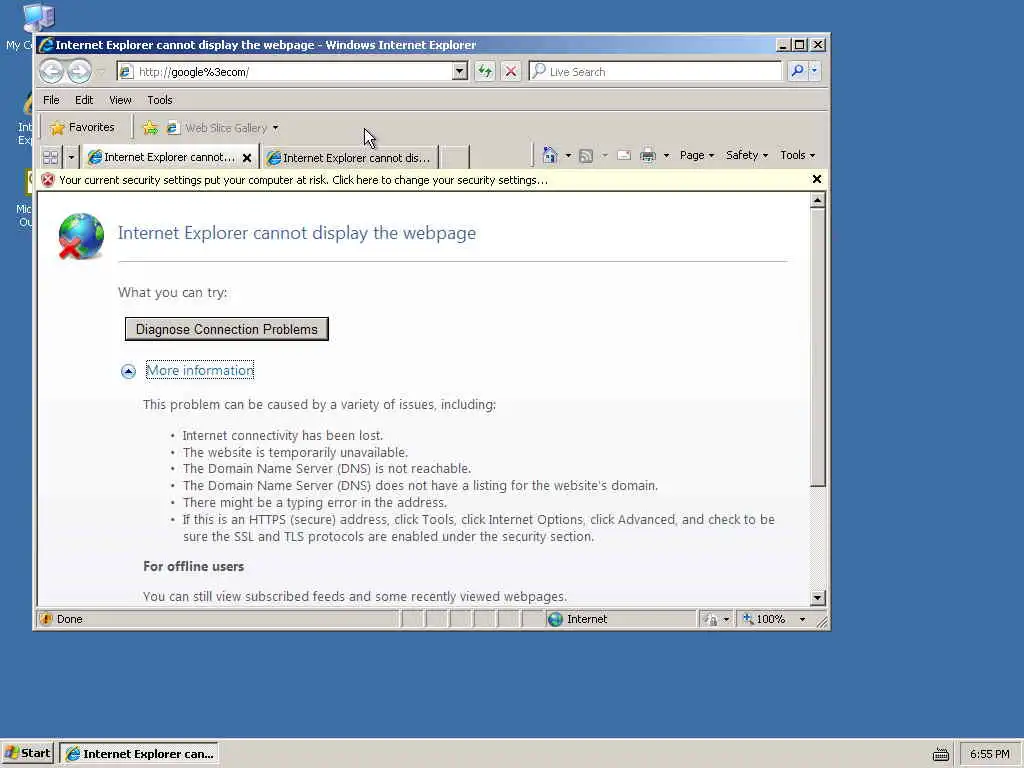The image size is (1024, 768).
Task: Open the Tools menu in menu bar
Action: click(159, 100)
